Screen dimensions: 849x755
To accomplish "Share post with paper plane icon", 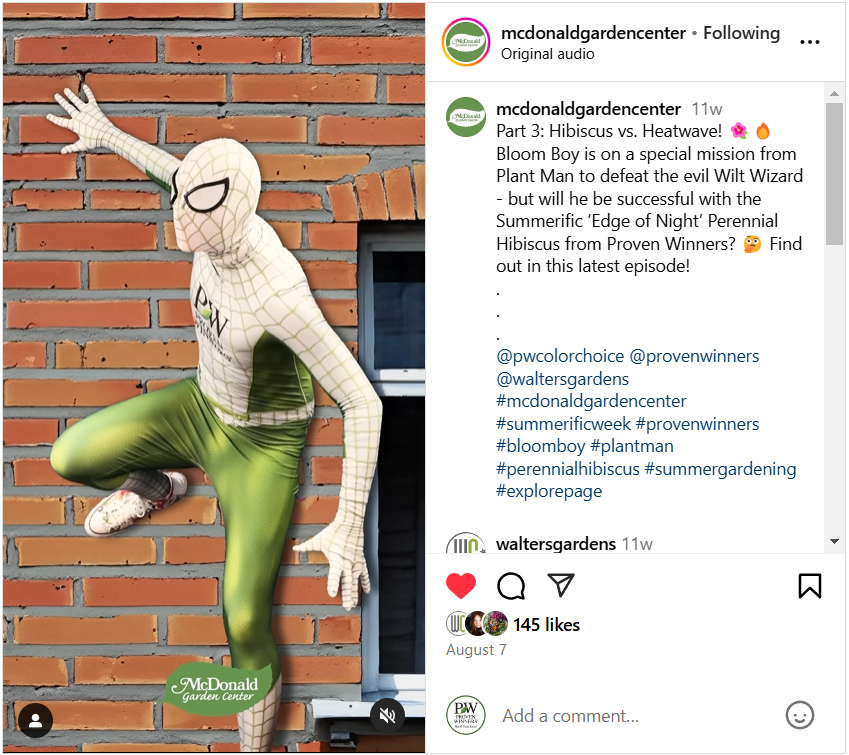I will (x=560, y=585).
